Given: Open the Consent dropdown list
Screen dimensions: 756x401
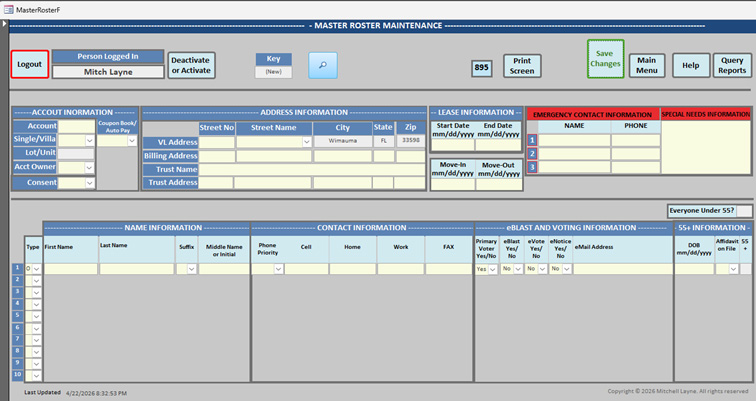Looking at the screenshot, I should coord(90,183).
